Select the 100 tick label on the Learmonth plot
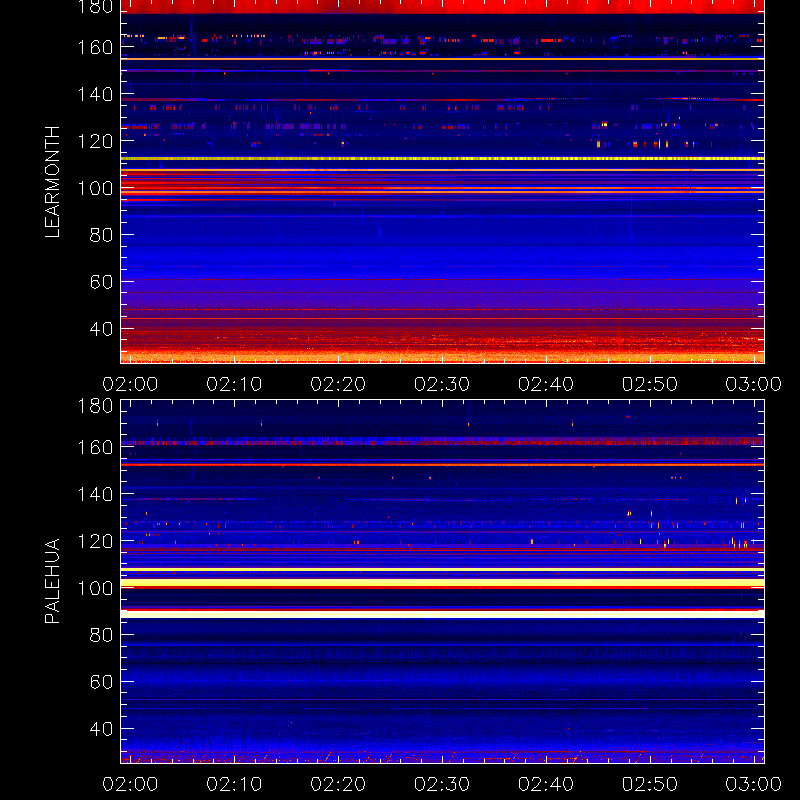Viewport: 800px width, 800px height. pos(95,188)
